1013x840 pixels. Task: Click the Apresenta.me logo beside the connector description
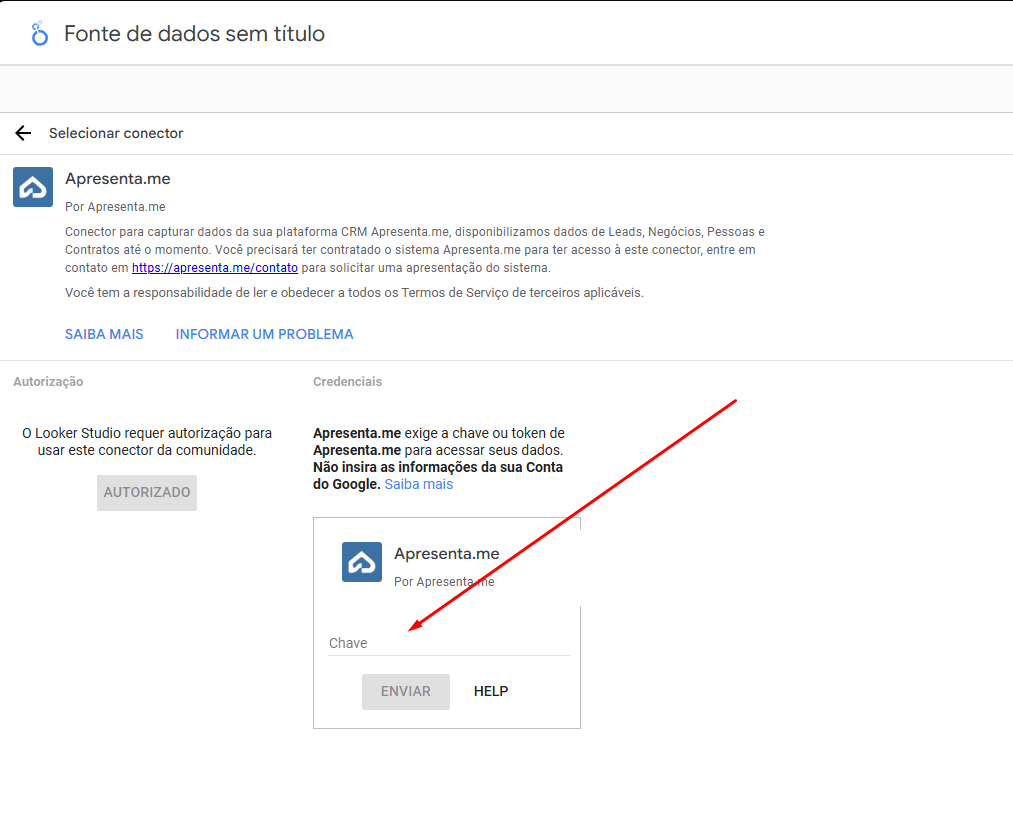tap(33, 187)
